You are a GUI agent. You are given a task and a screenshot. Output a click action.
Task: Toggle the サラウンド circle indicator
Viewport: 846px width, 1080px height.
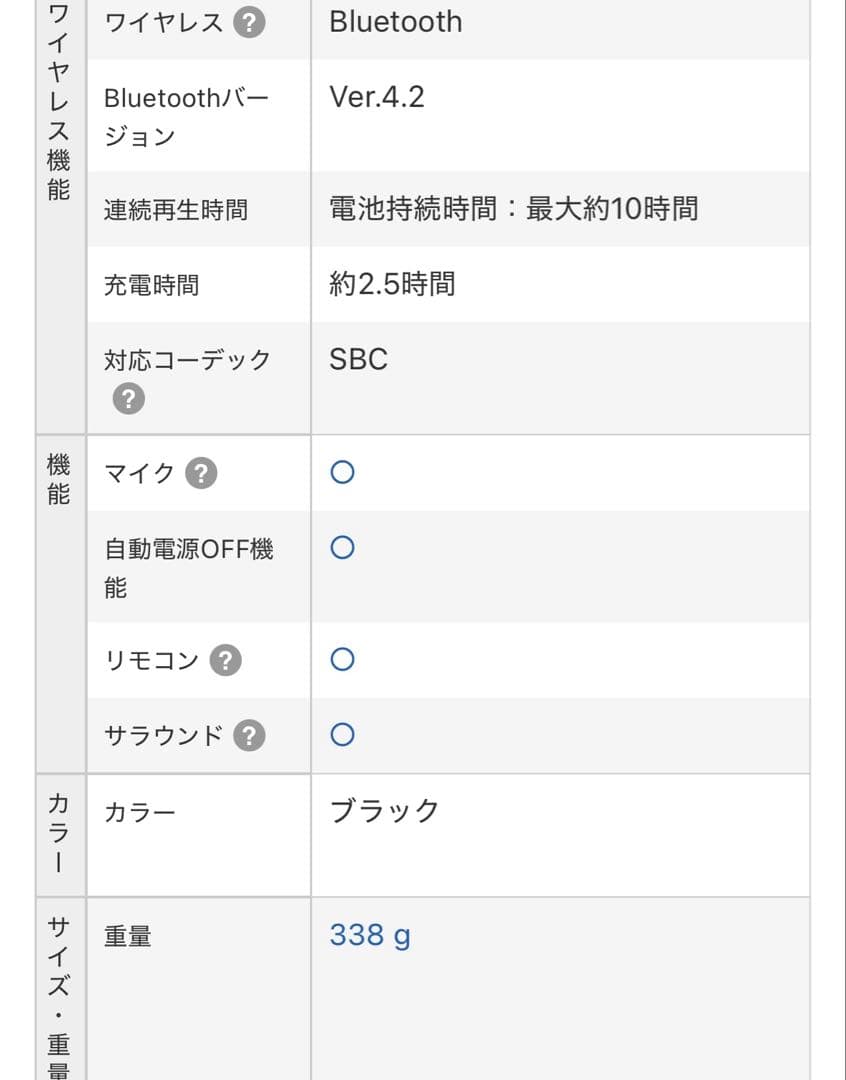pos(343,733)
